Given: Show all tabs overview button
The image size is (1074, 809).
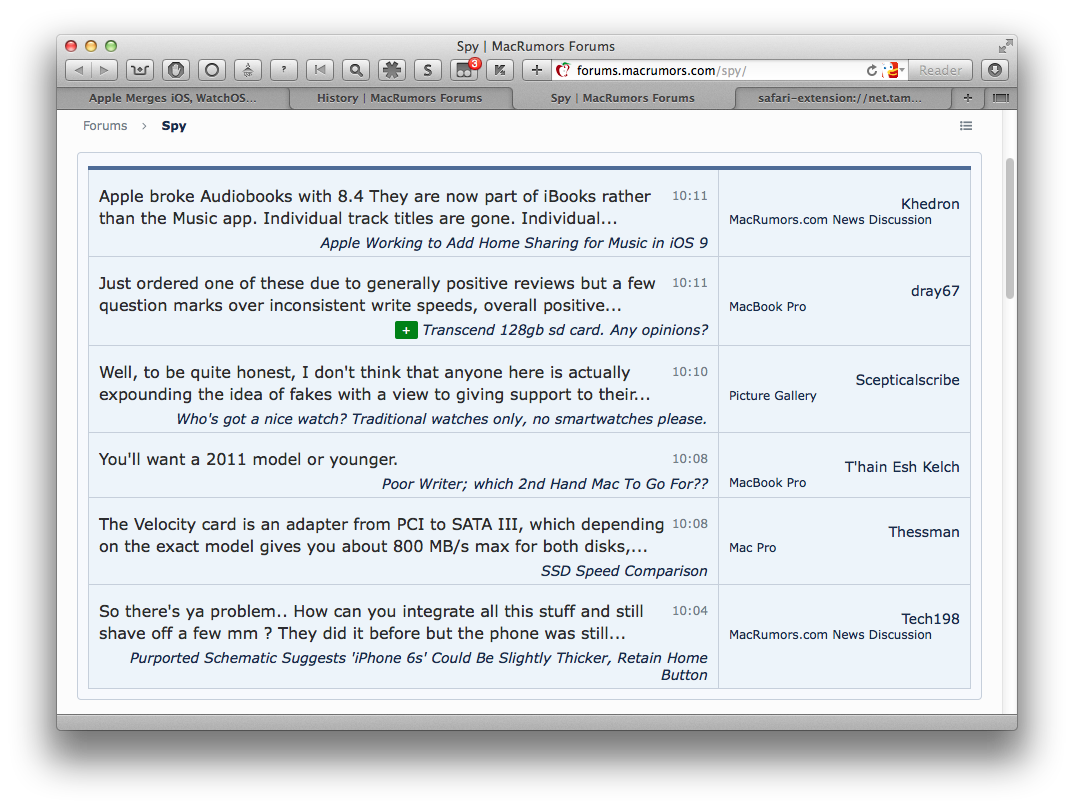Looking at the screenshot, I should coord(1001,98).
